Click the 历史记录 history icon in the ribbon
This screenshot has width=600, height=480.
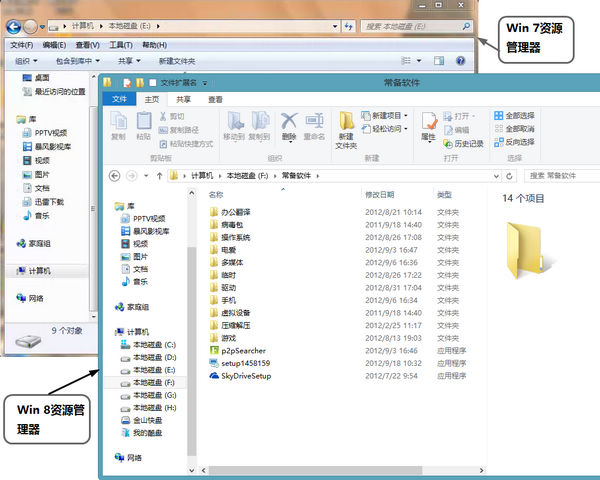click(x=463, y=143)
